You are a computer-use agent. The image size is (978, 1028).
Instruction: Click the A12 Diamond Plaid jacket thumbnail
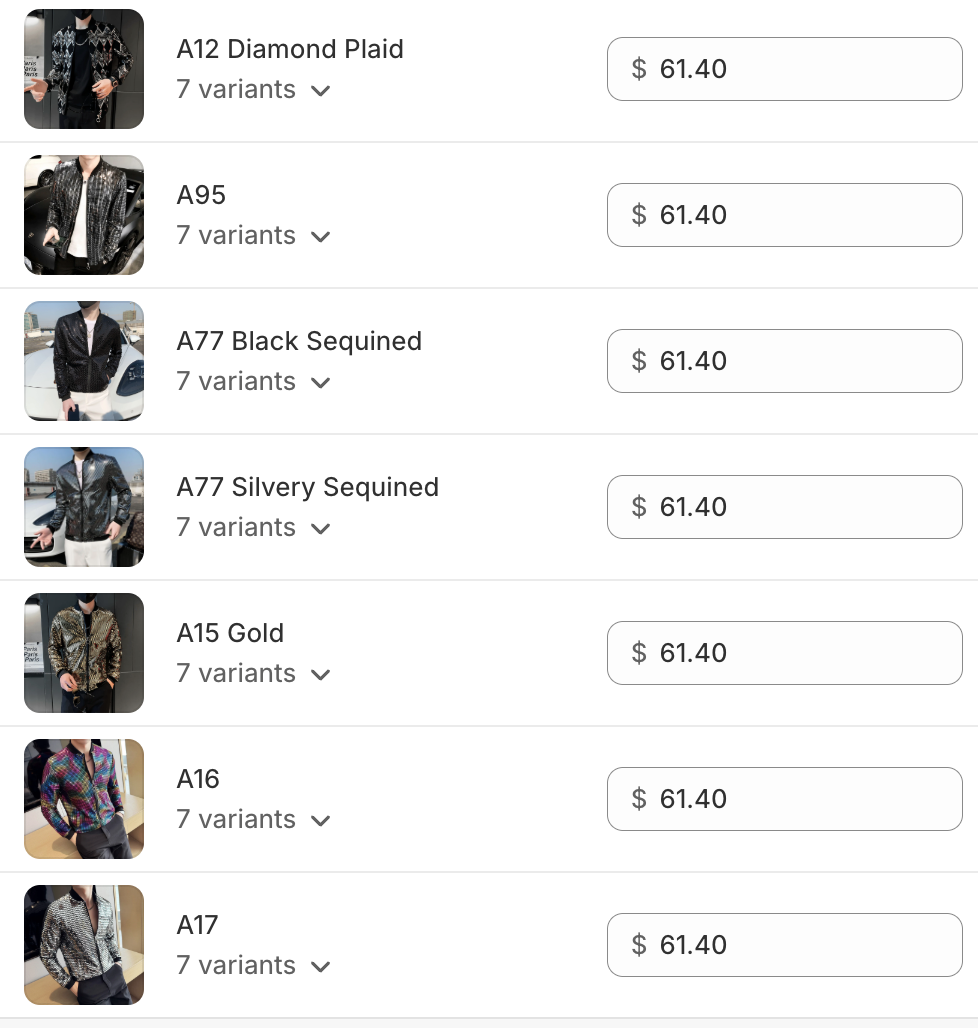point(84,69)
